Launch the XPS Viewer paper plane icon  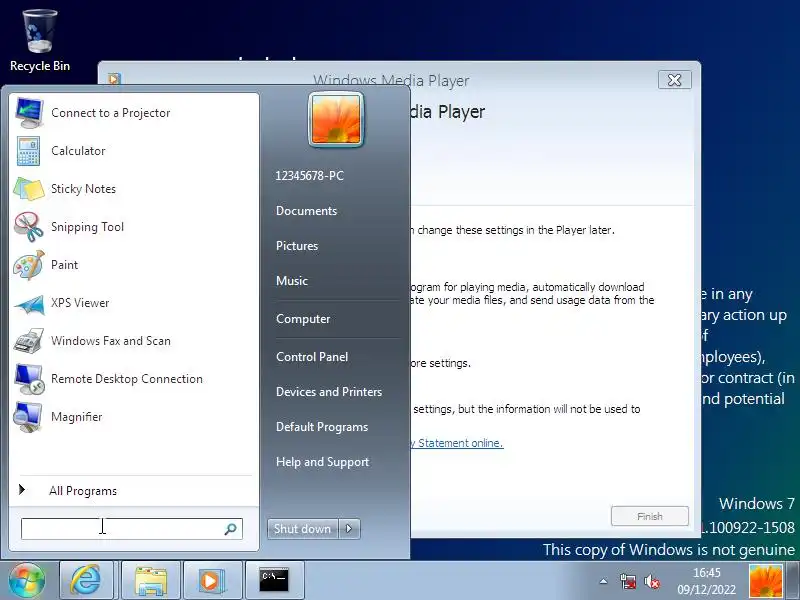click(29, 303)
